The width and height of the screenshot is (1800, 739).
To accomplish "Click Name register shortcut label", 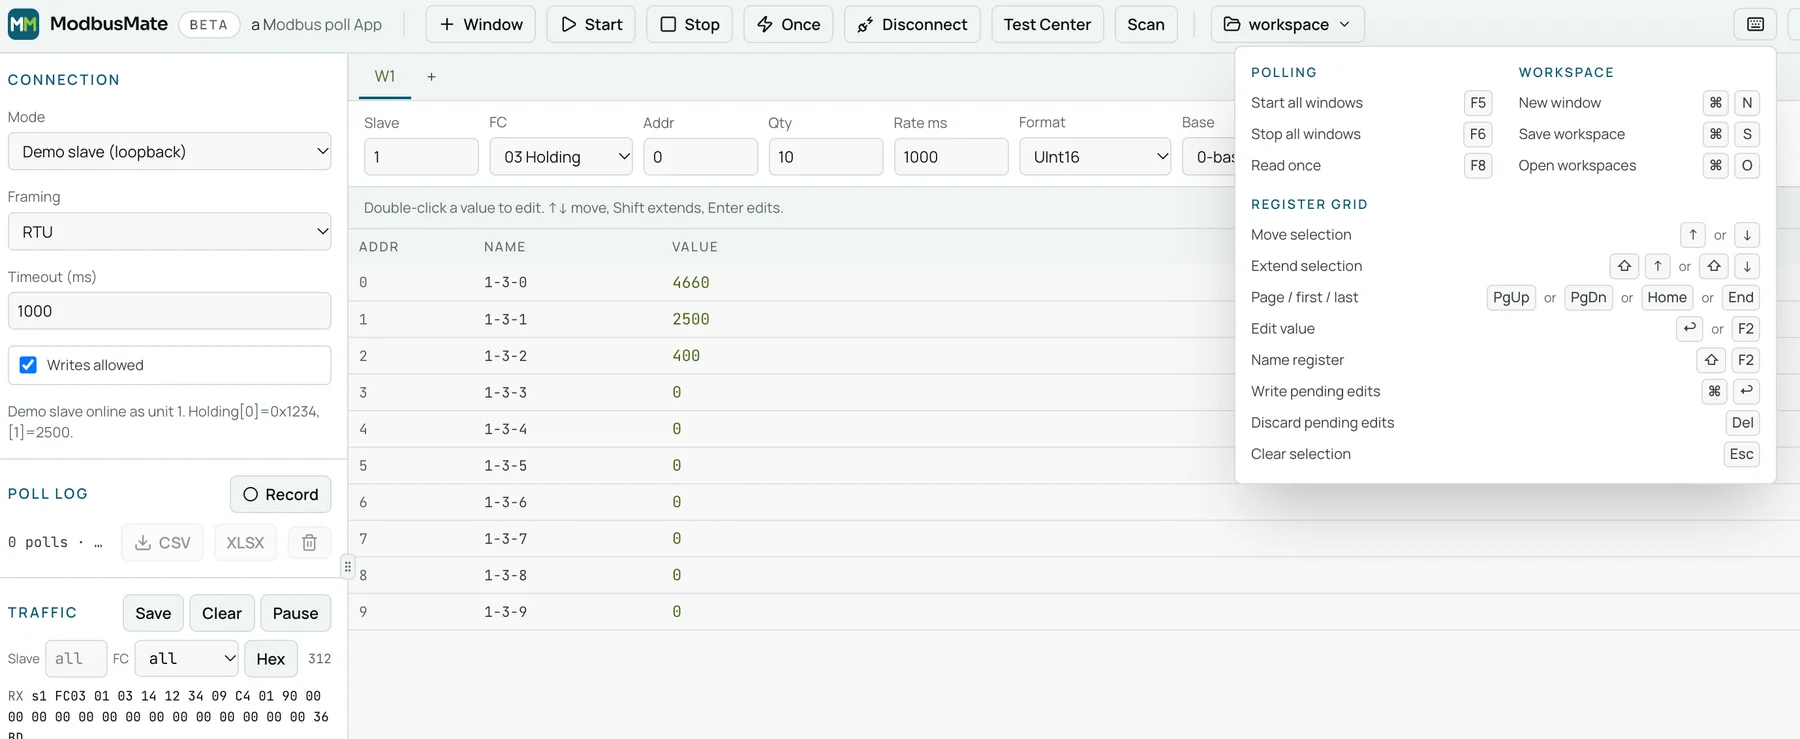I will click(1297, 360).
